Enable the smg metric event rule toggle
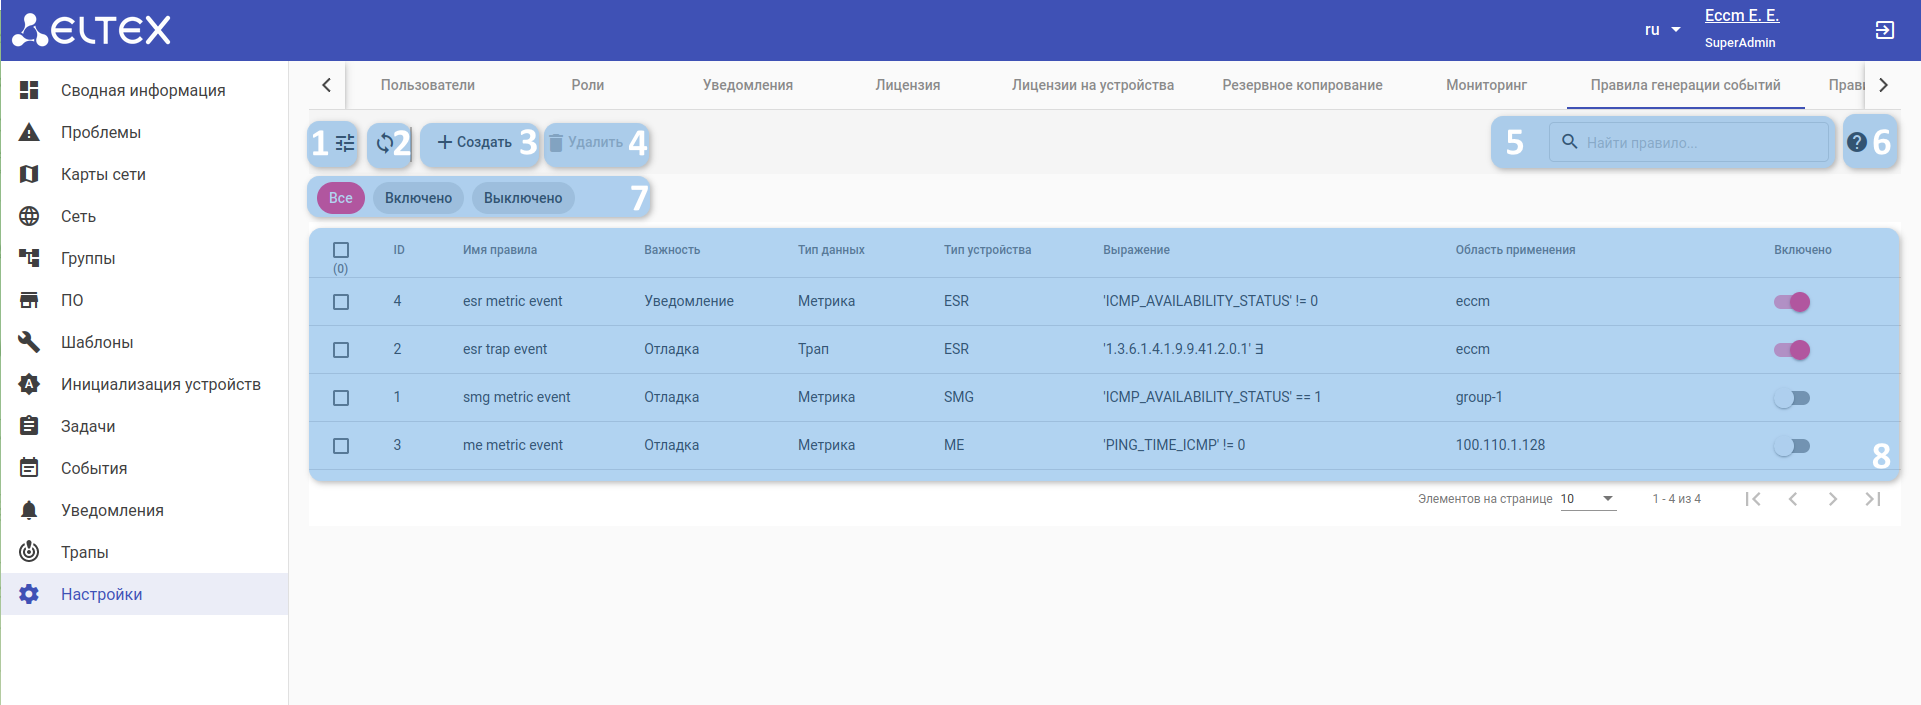The width and height of the screenshot is (1921, 705). click(x=1792, y=398)
